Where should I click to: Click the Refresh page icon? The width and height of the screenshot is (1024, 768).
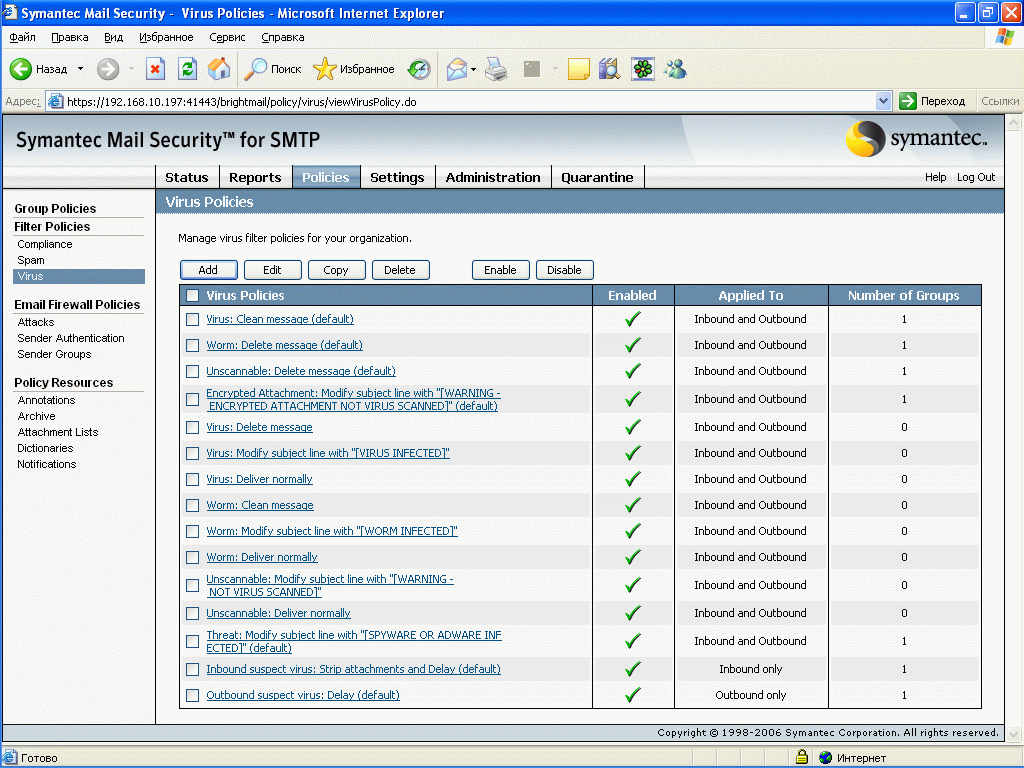tap(187, 69)
